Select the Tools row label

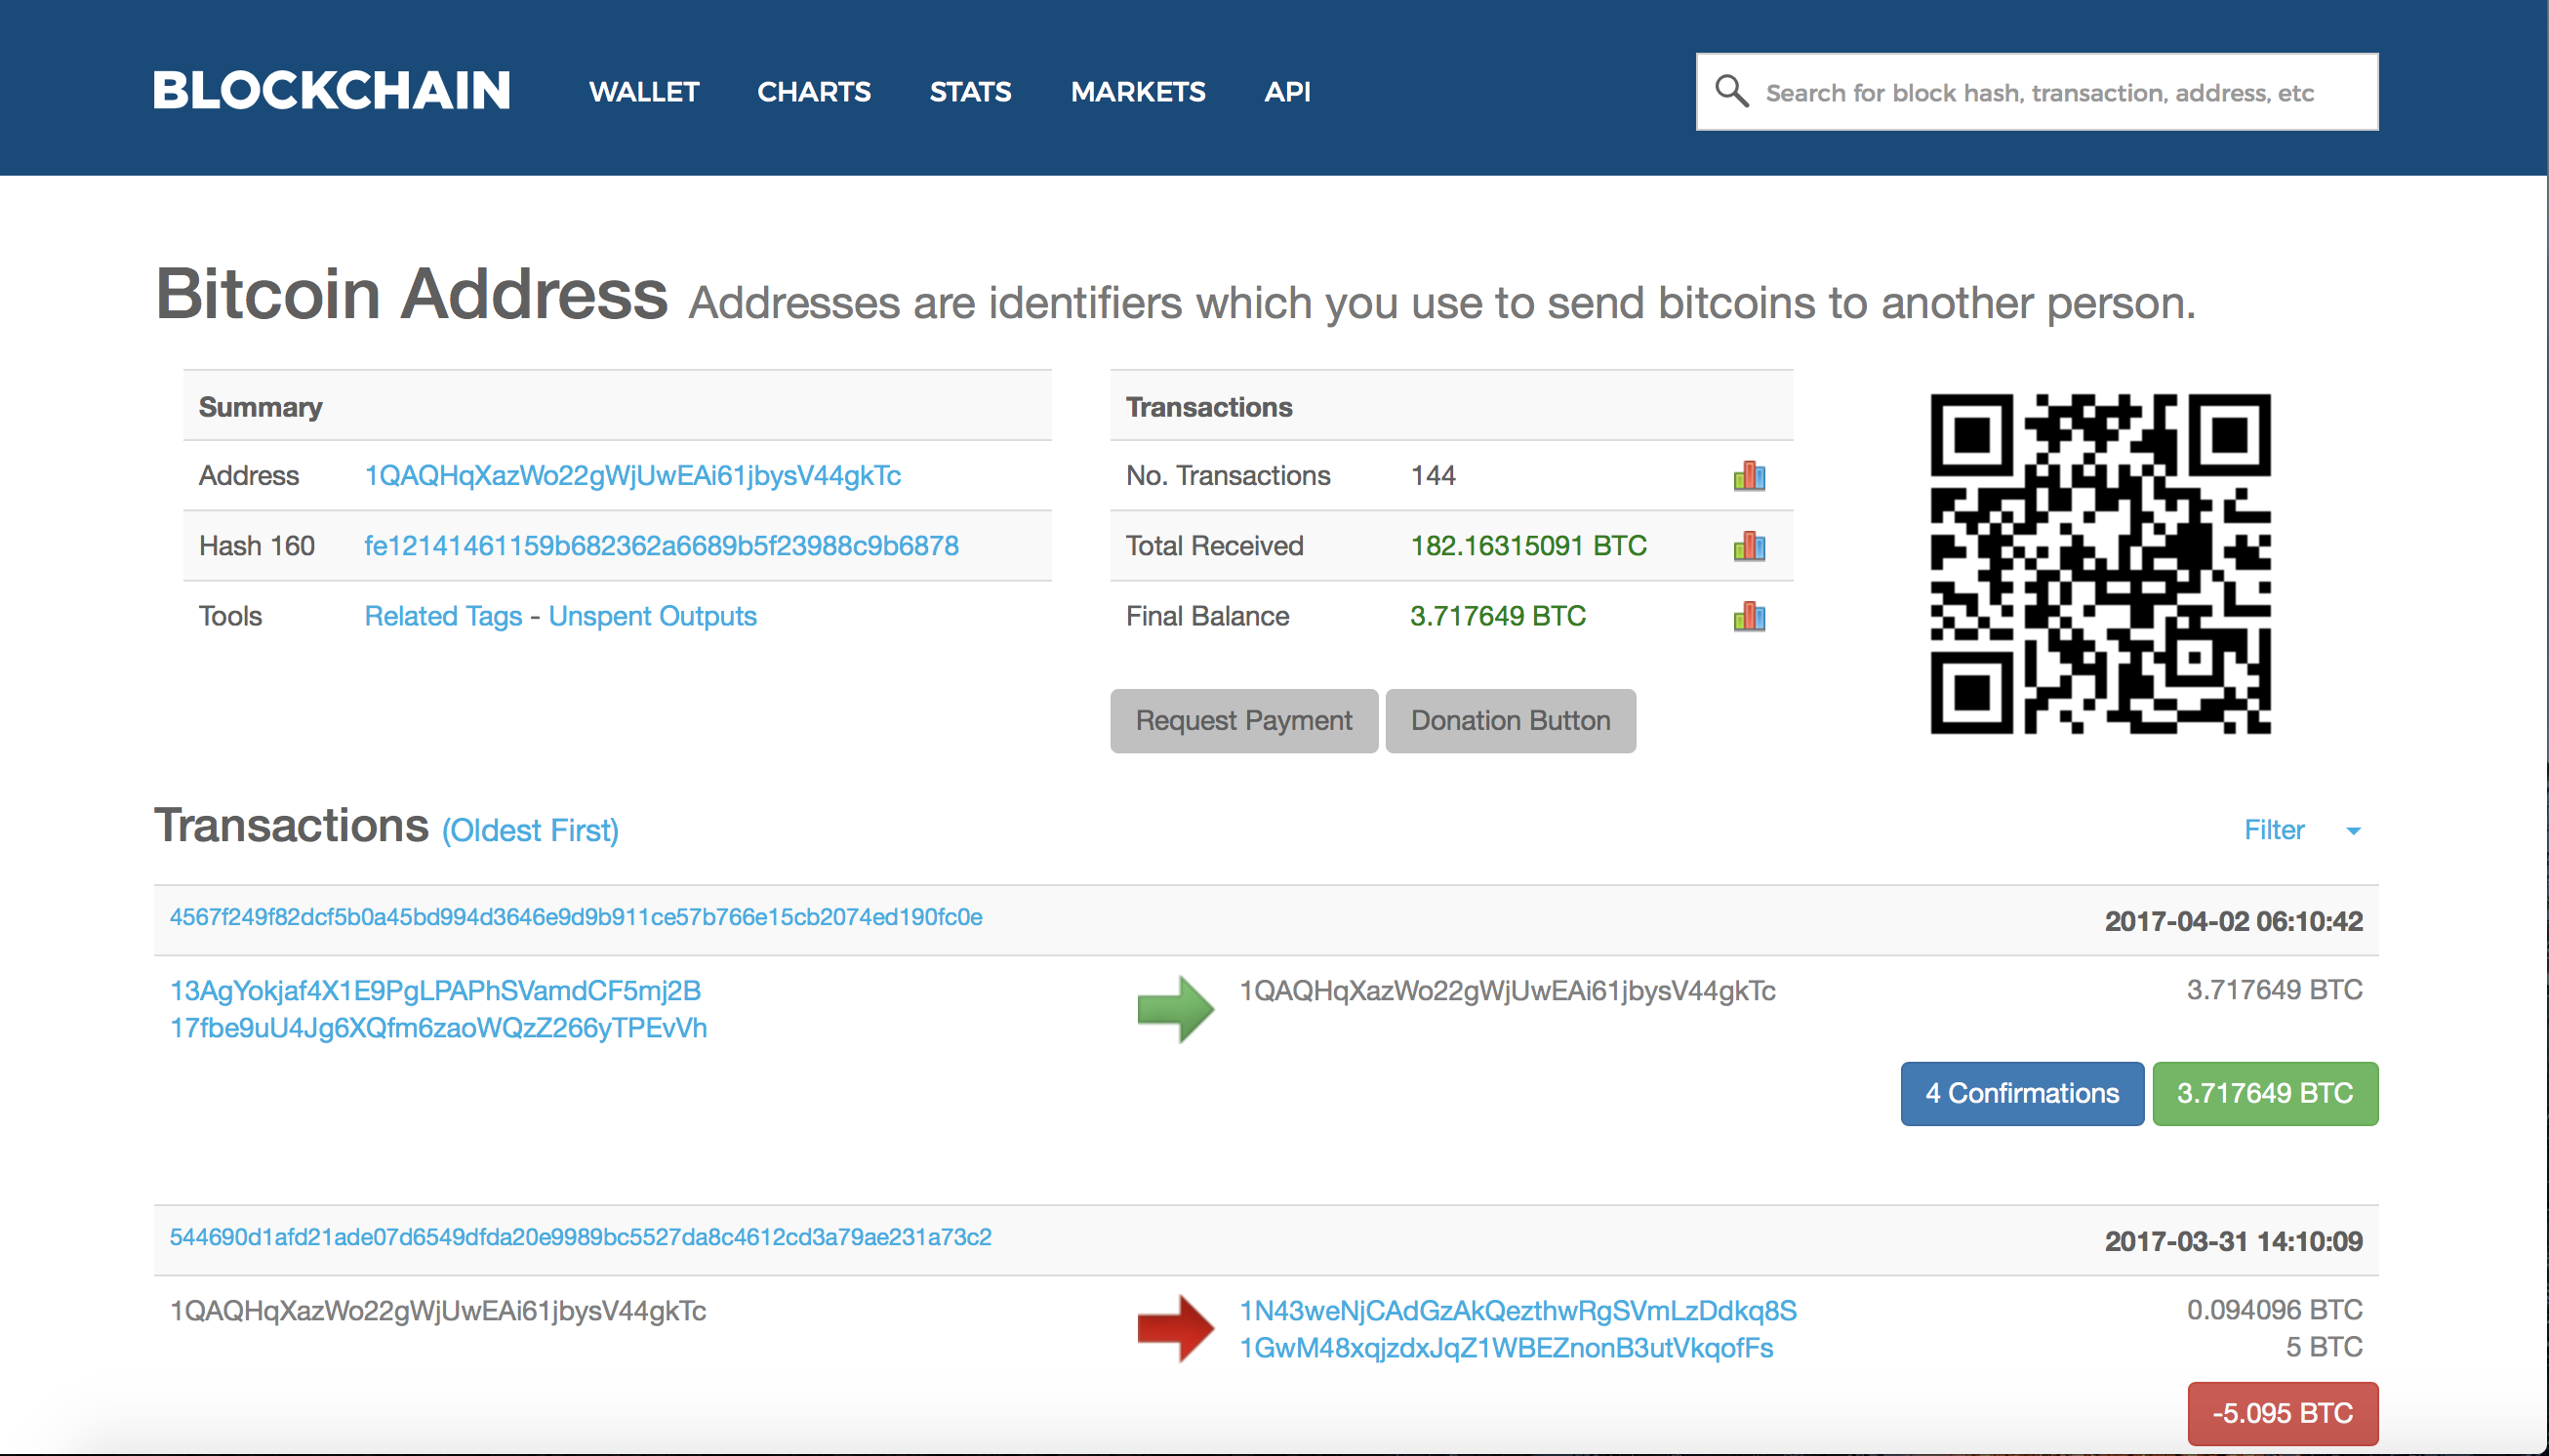tap(230, 616)
